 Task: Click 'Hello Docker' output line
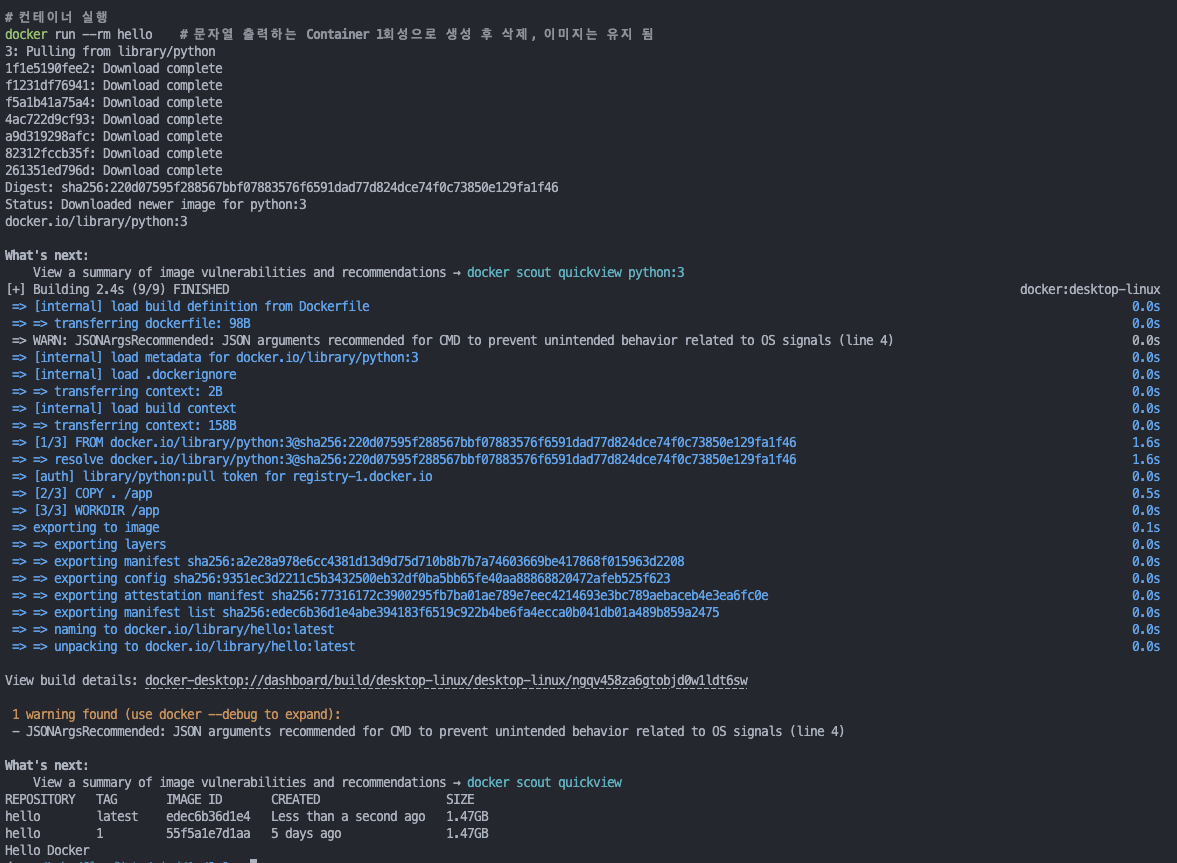(47, 850)
